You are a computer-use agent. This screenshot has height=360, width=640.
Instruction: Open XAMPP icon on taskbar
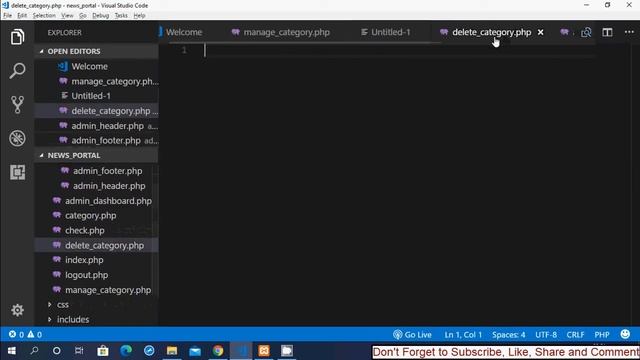tap(264, 351)
